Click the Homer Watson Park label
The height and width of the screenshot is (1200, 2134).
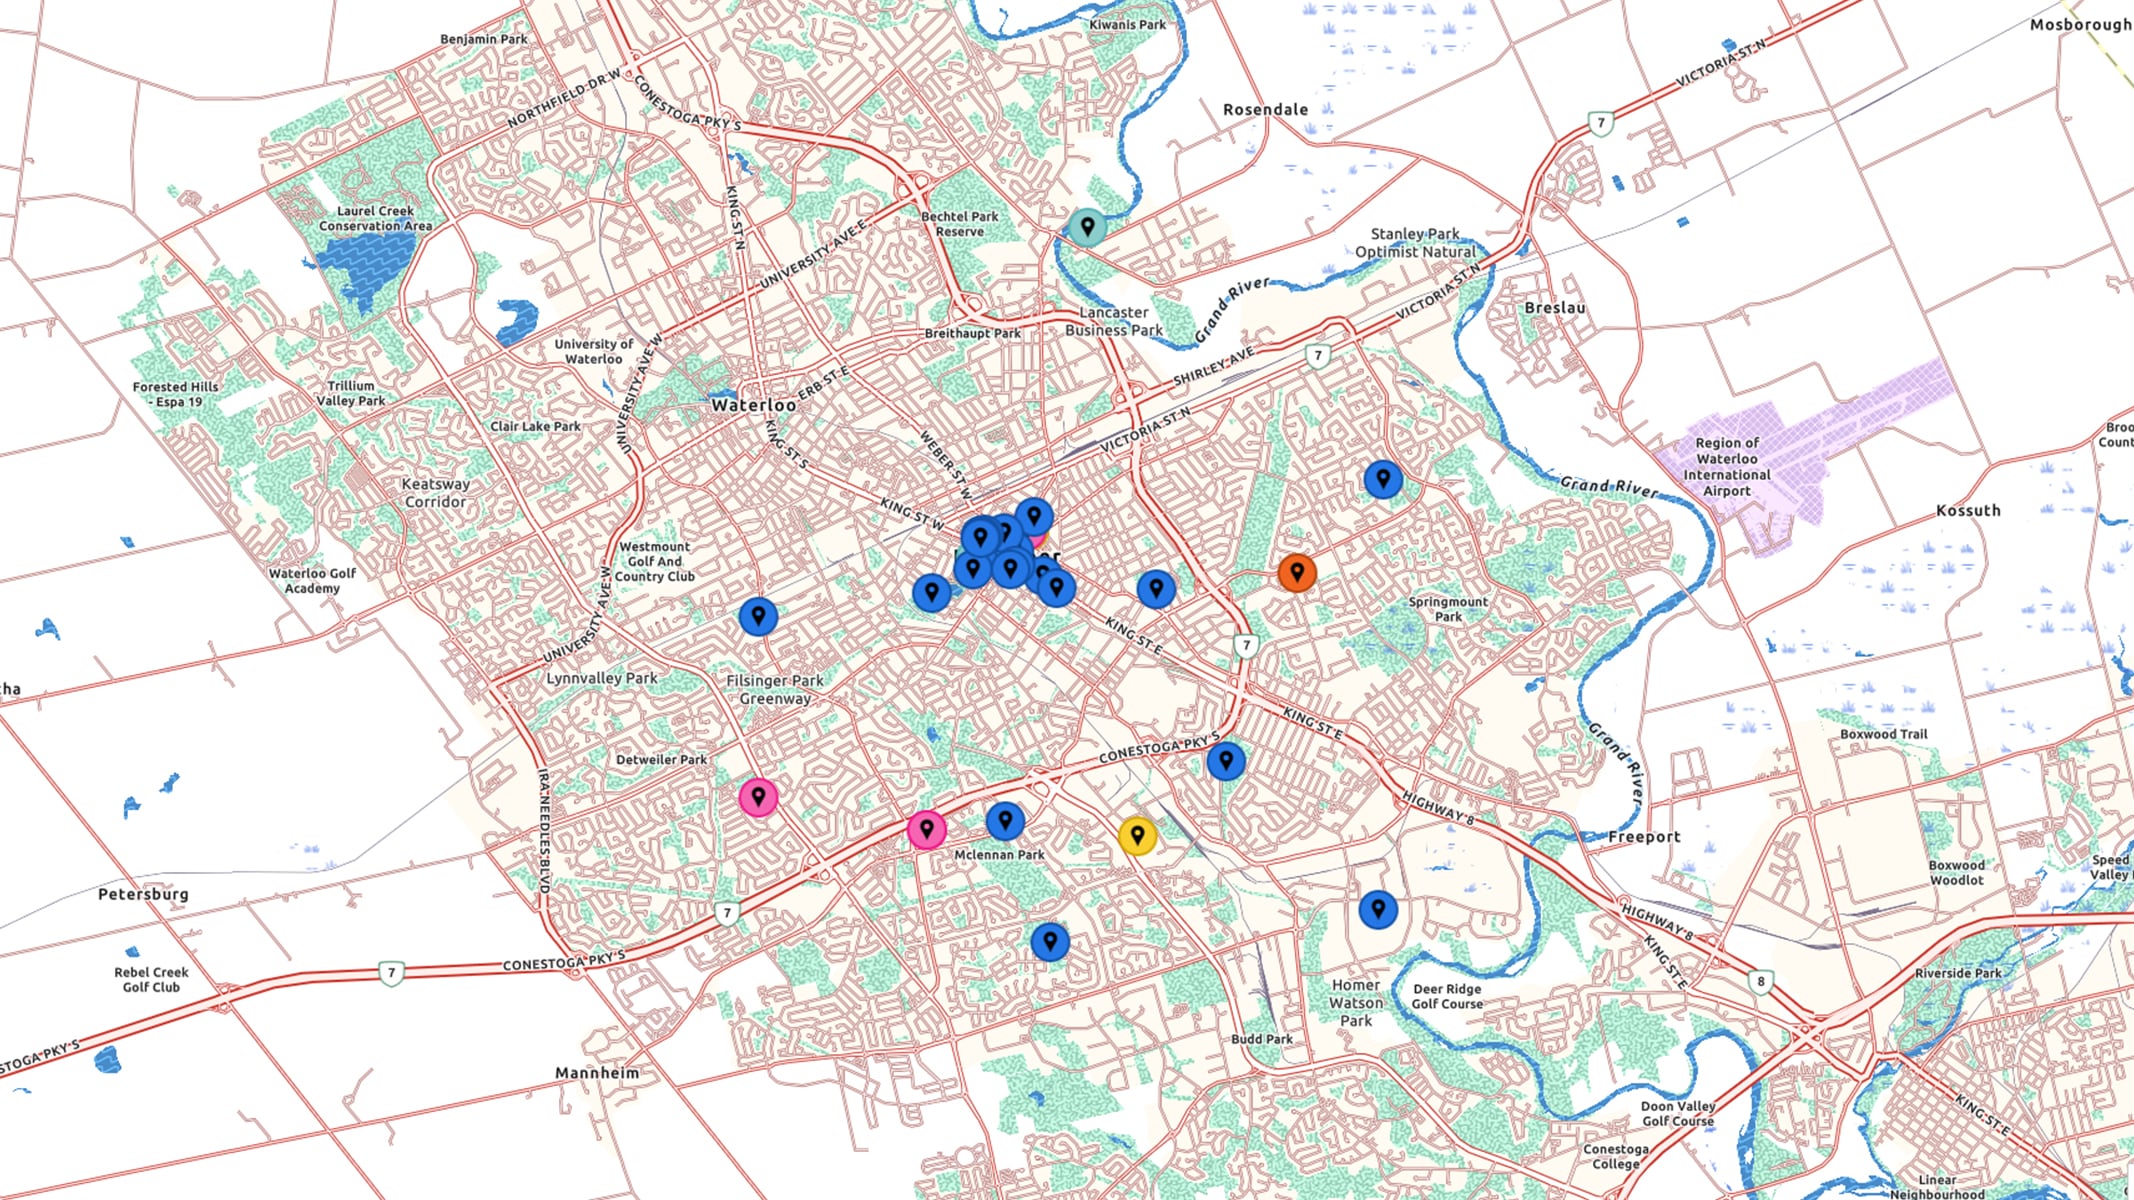pyautogui.click(x=1356, y=1003)
